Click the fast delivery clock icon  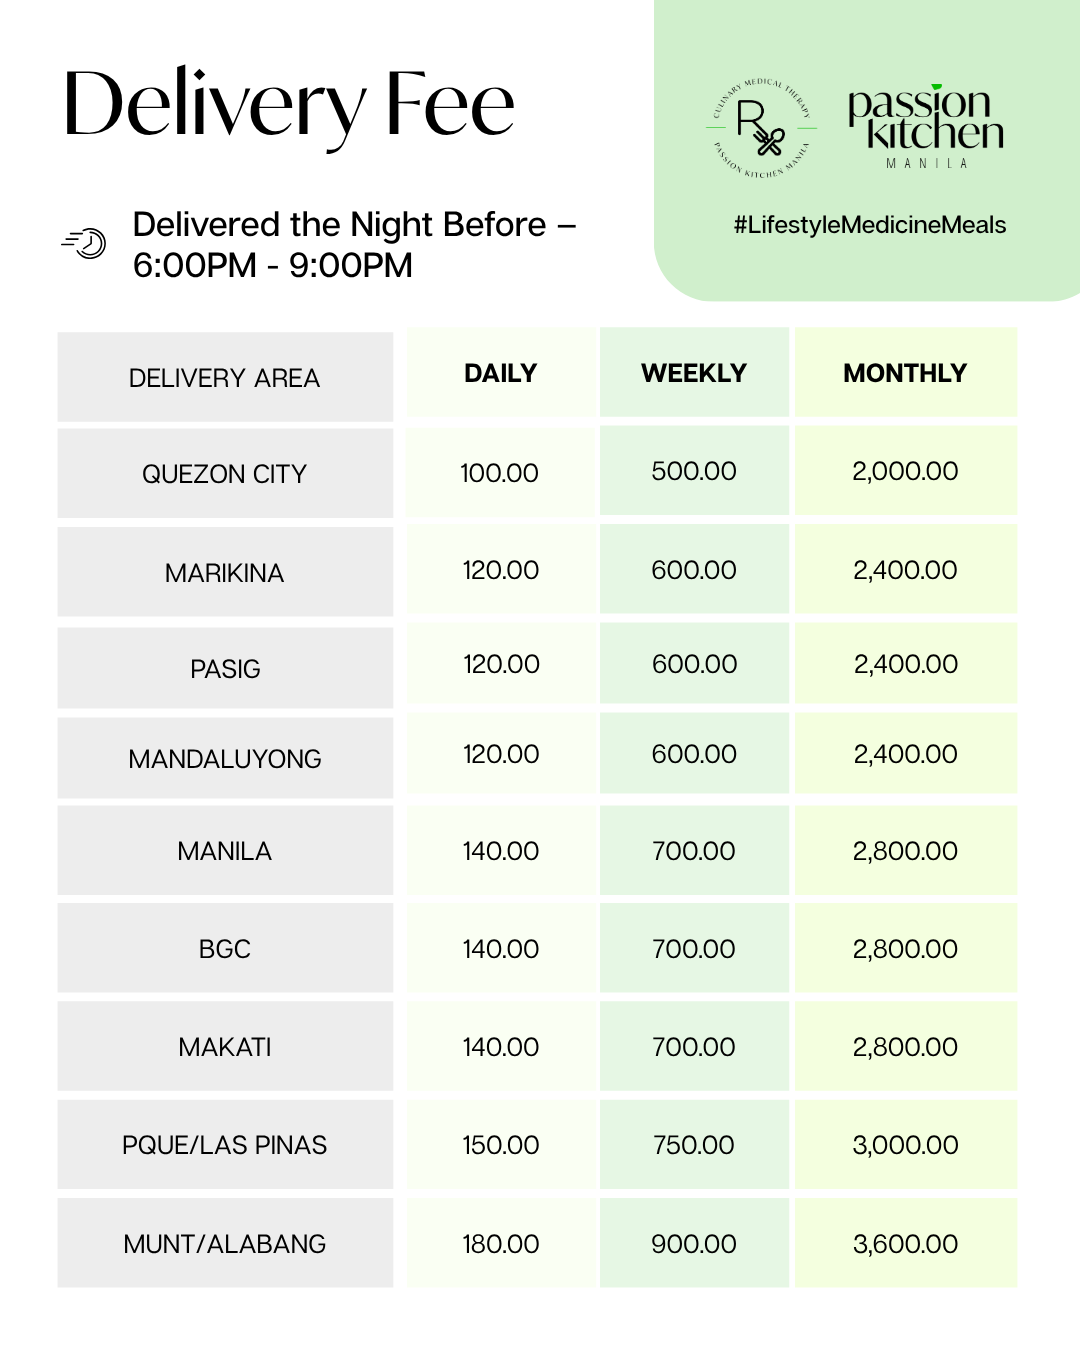(85, 243)
